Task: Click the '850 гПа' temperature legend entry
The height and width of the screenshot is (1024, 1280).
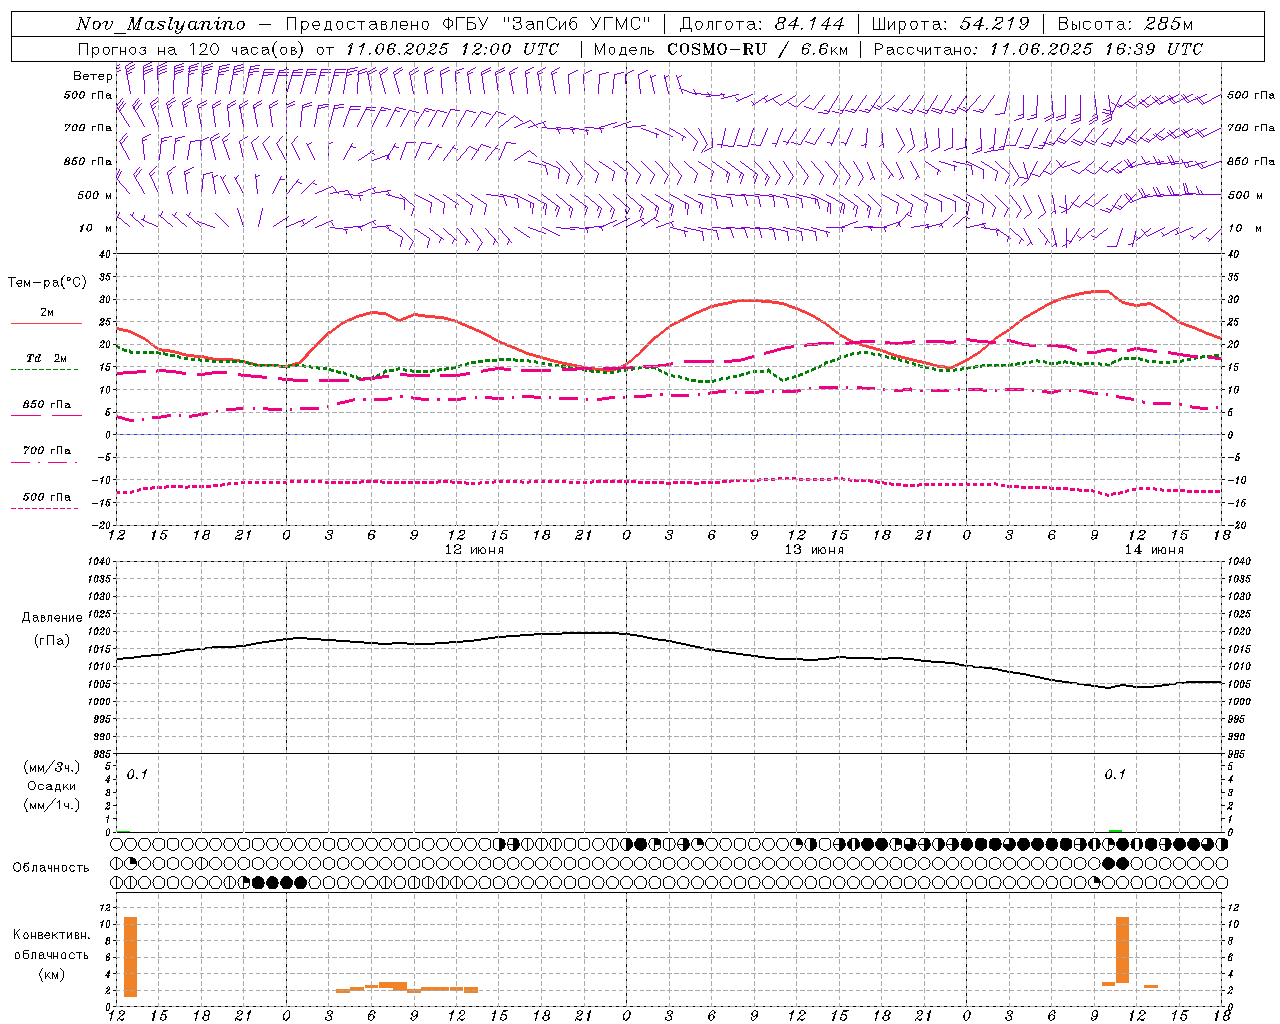Action: (47, 405)
